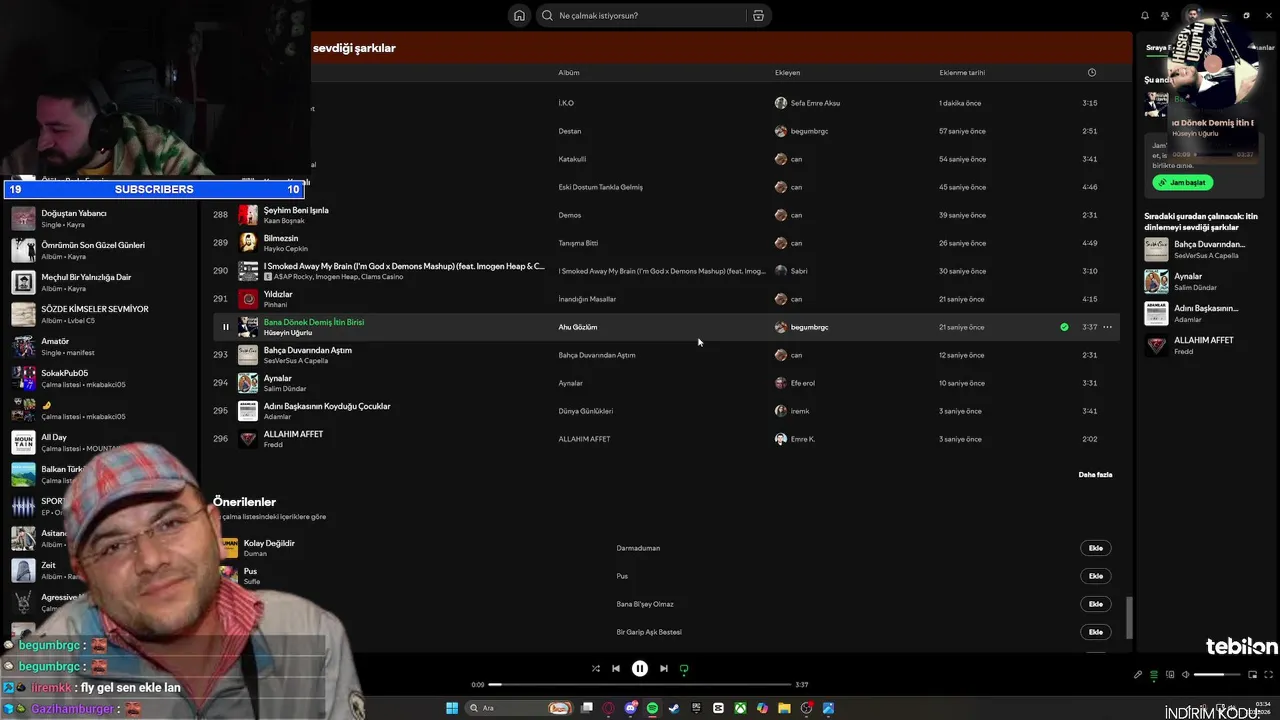Open more options for Bana Dönek Demiş
The image size is (1280, 720).
tap(1107, 327)
